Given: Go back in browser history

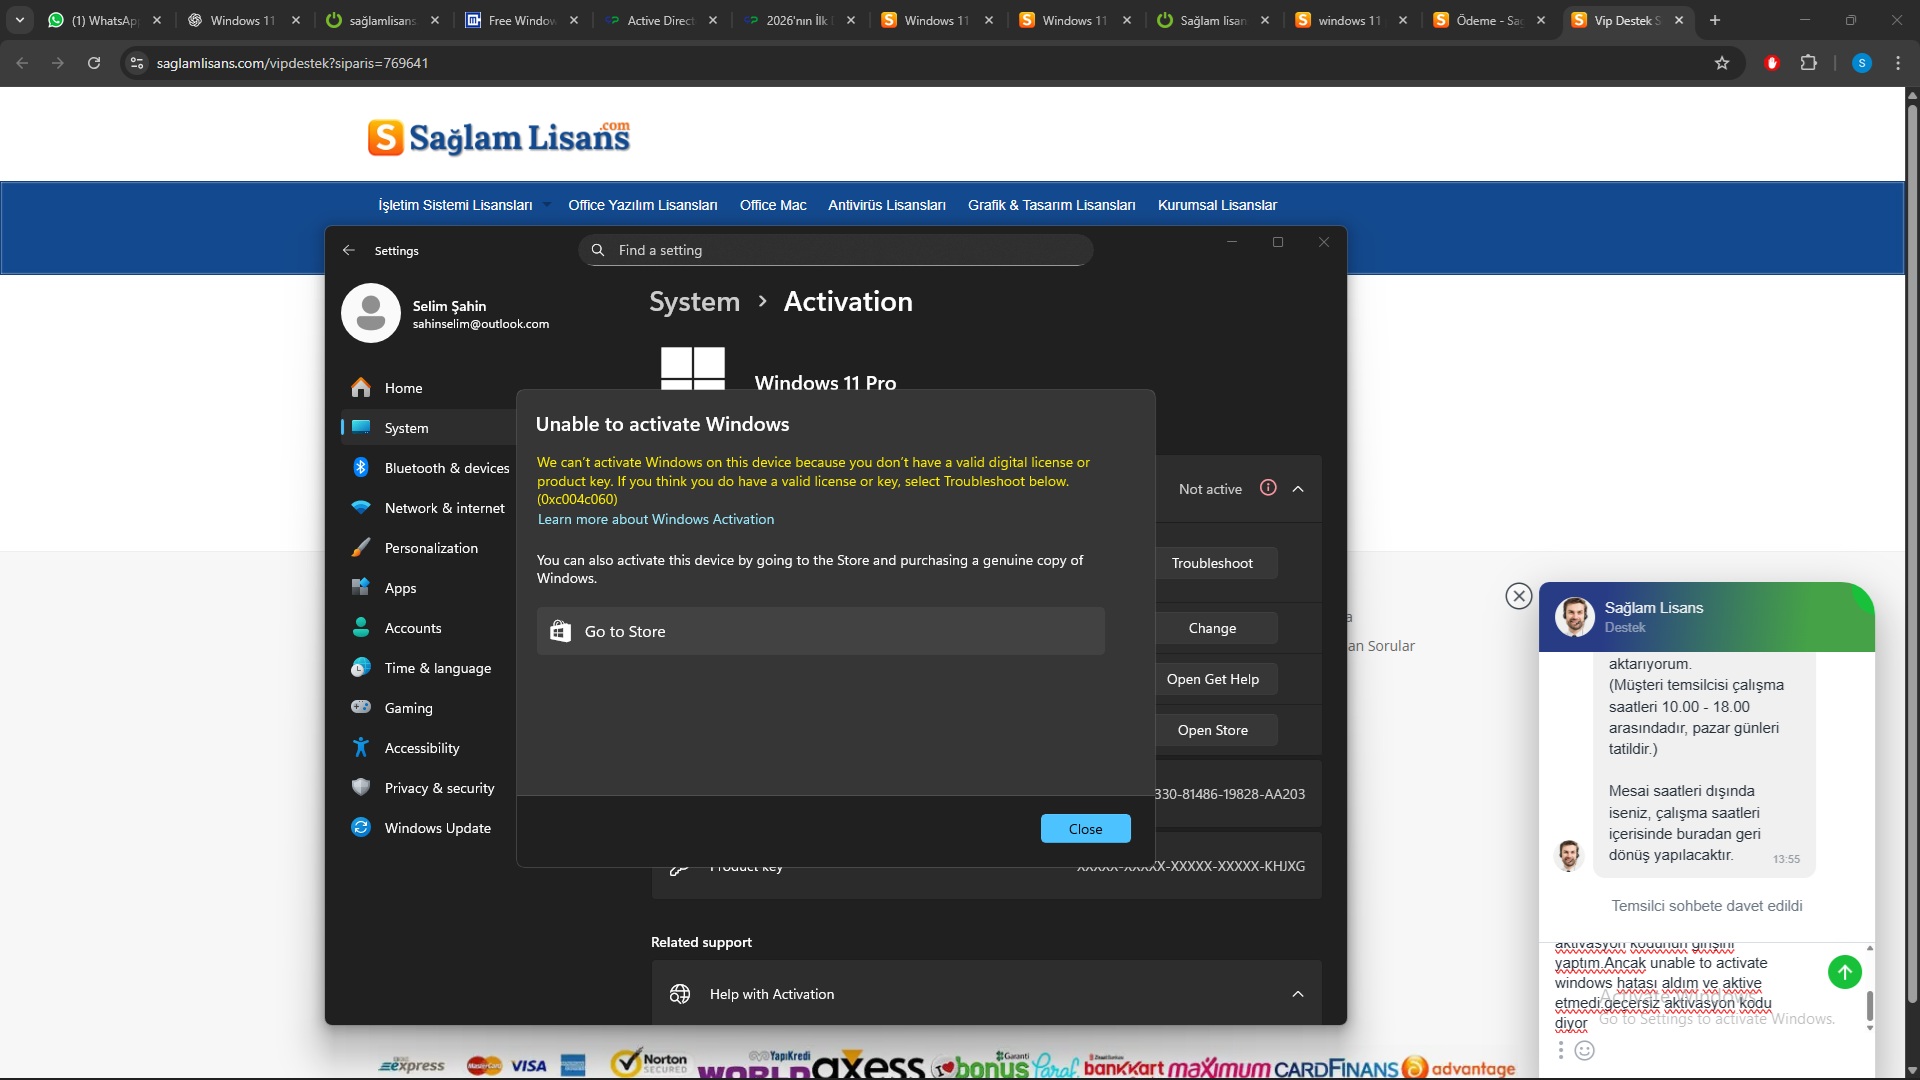Looking at the screenshot, I should 22,63.
